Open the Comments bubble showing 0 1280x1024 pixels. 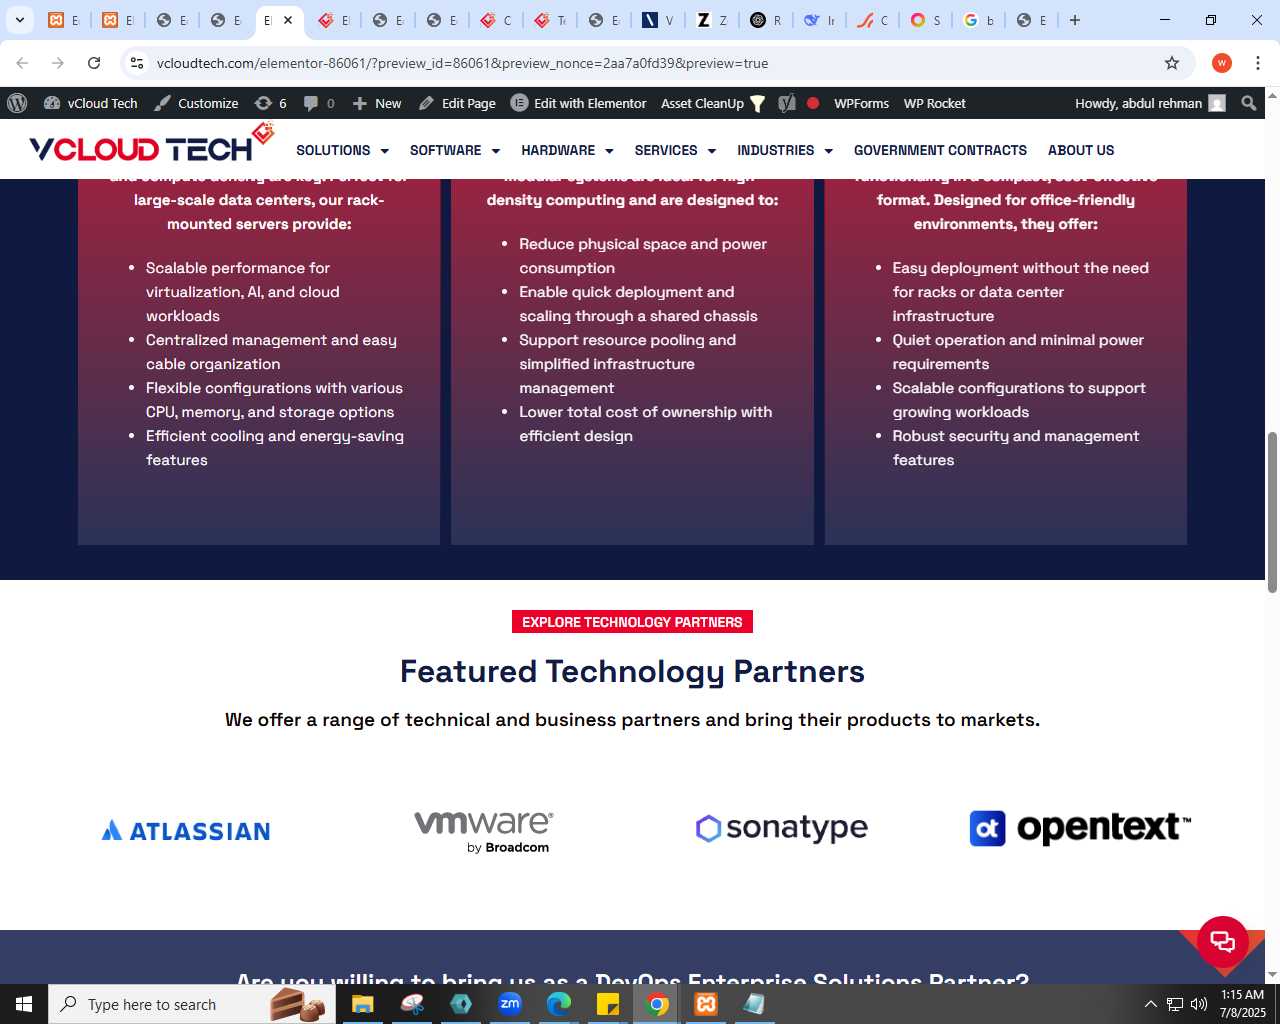coord(319,103)
